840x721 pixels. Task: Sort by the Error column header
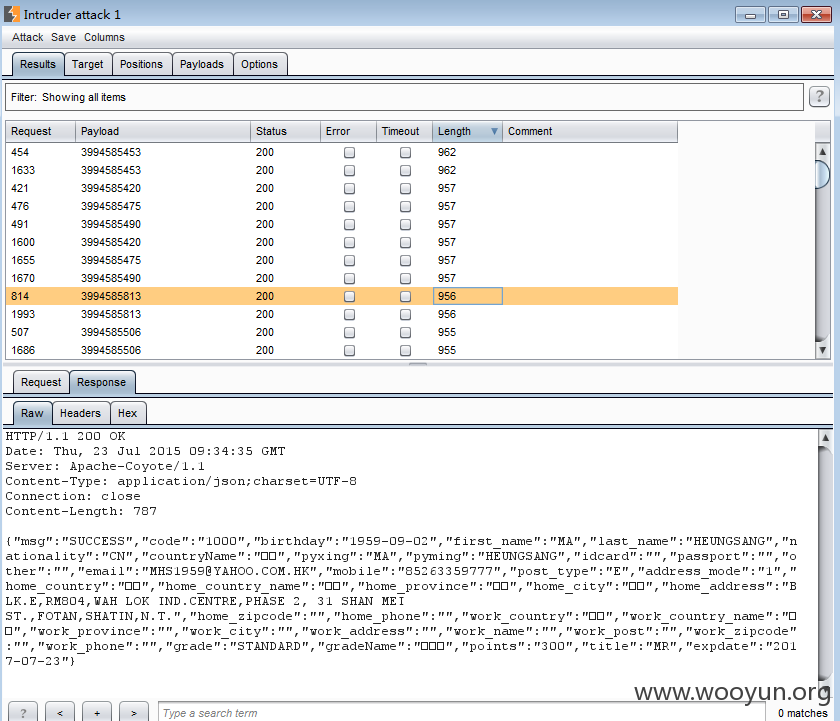click(x=348, y=131)
